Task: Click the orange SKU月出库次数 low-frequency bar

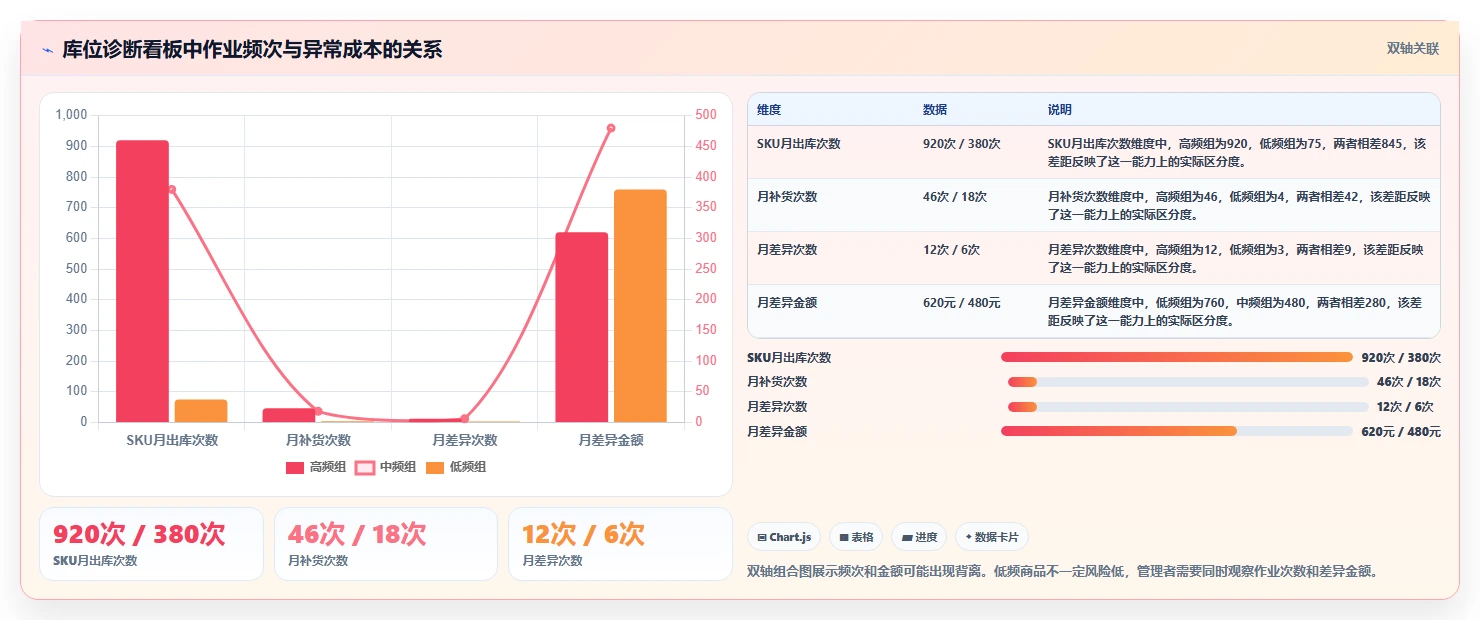Action: (x=201, y=410)
